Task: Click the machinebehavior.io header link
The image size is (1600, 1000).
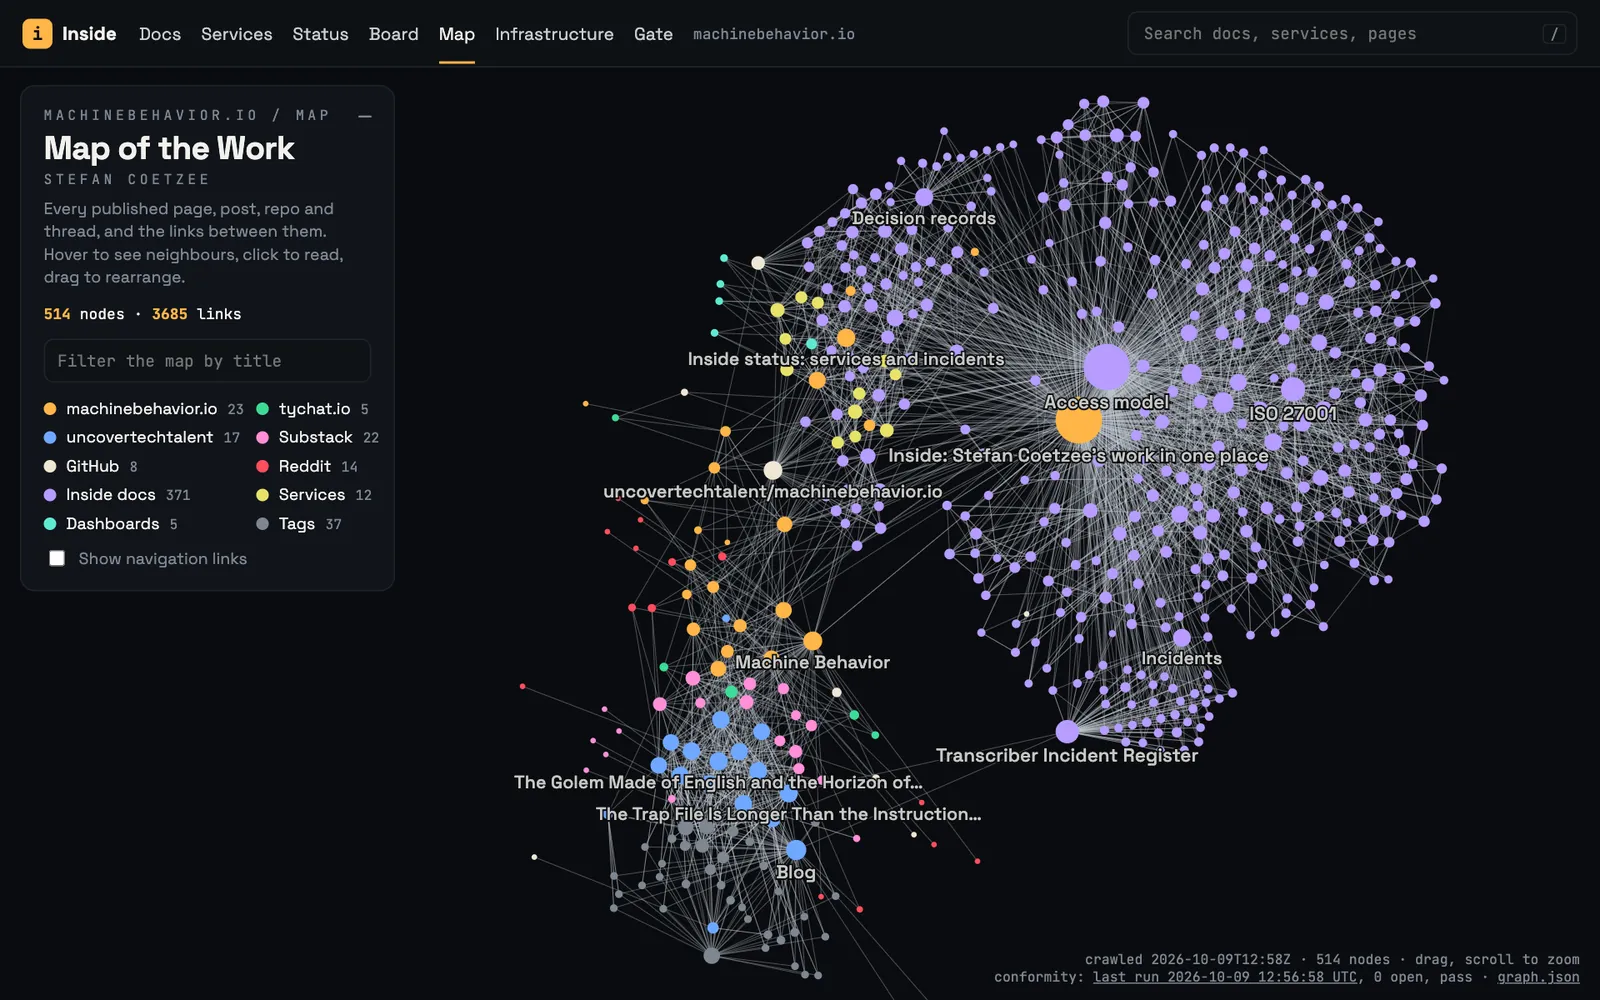Action: pyautogui.click(x=774, y=34)
